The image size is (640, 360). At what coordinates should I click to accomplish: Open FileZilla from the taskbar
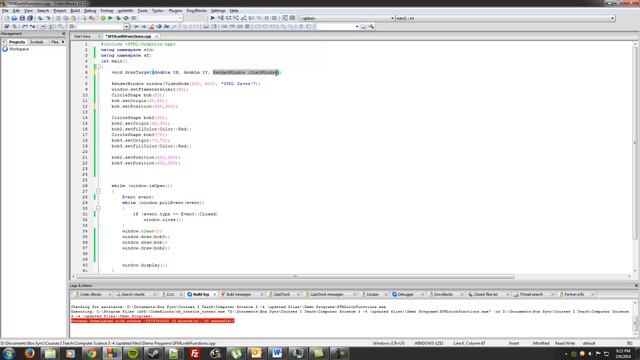pyautogui.click(x=195, y=353)
